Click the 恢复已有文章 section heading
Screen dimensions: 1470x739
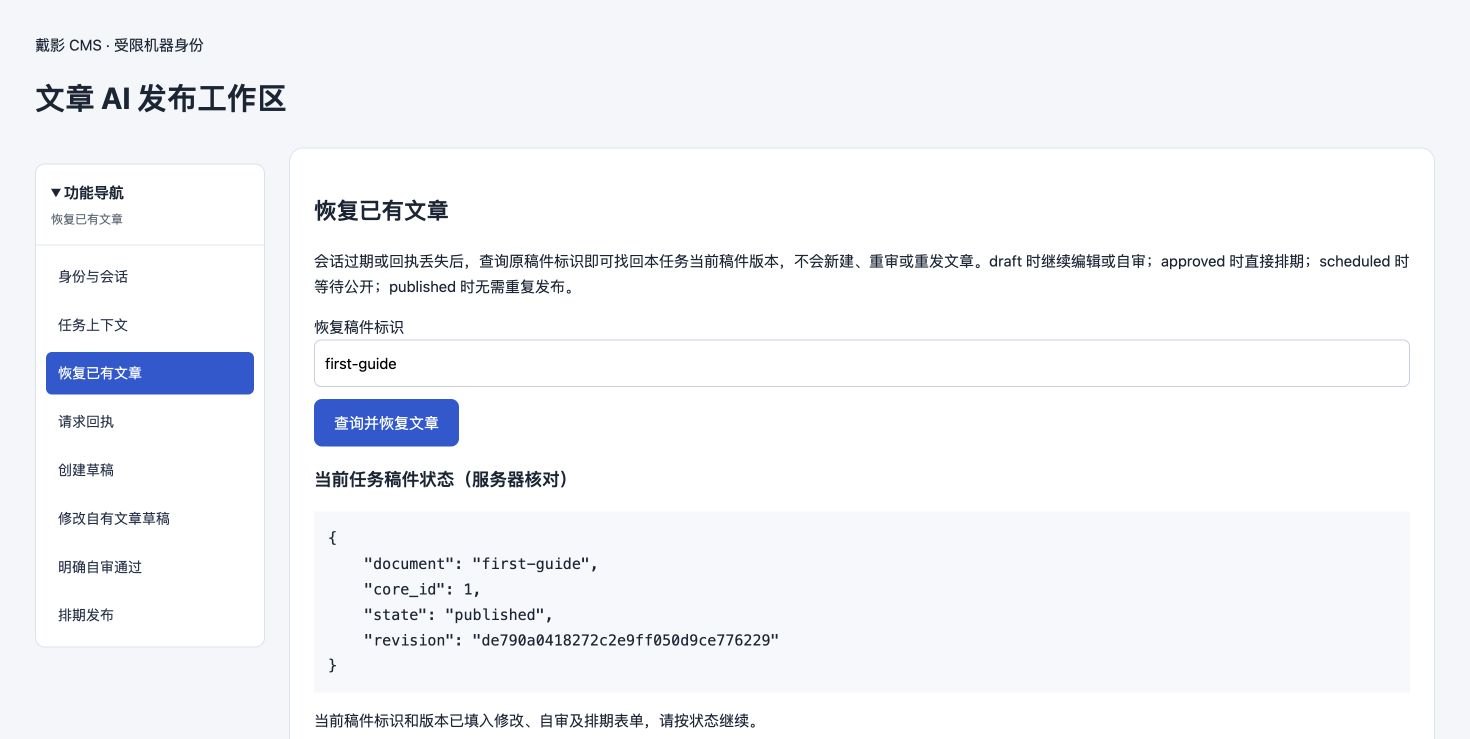(381, 211)
